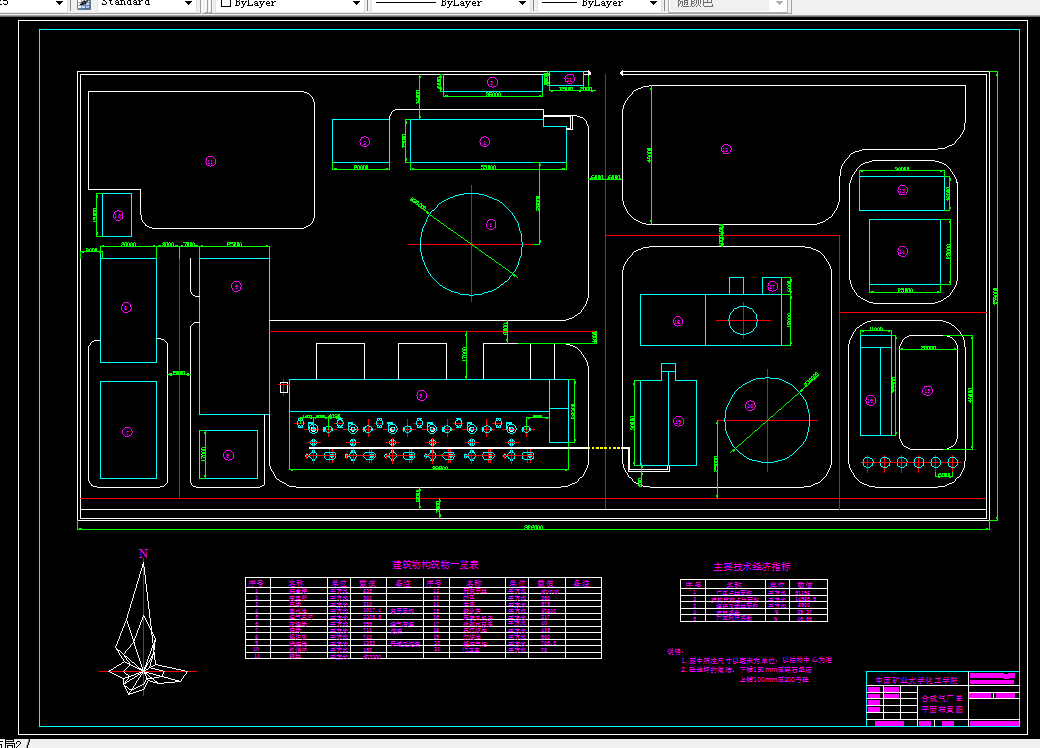Select the wind rose compass diagram
The image size is (1040, 748).
point(147,627)
